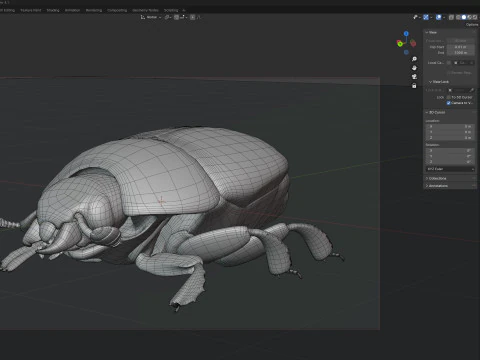Click 3D Cursor Location Z field
Viewport: 480px width, 360px height.
click(x=450, y=137)
